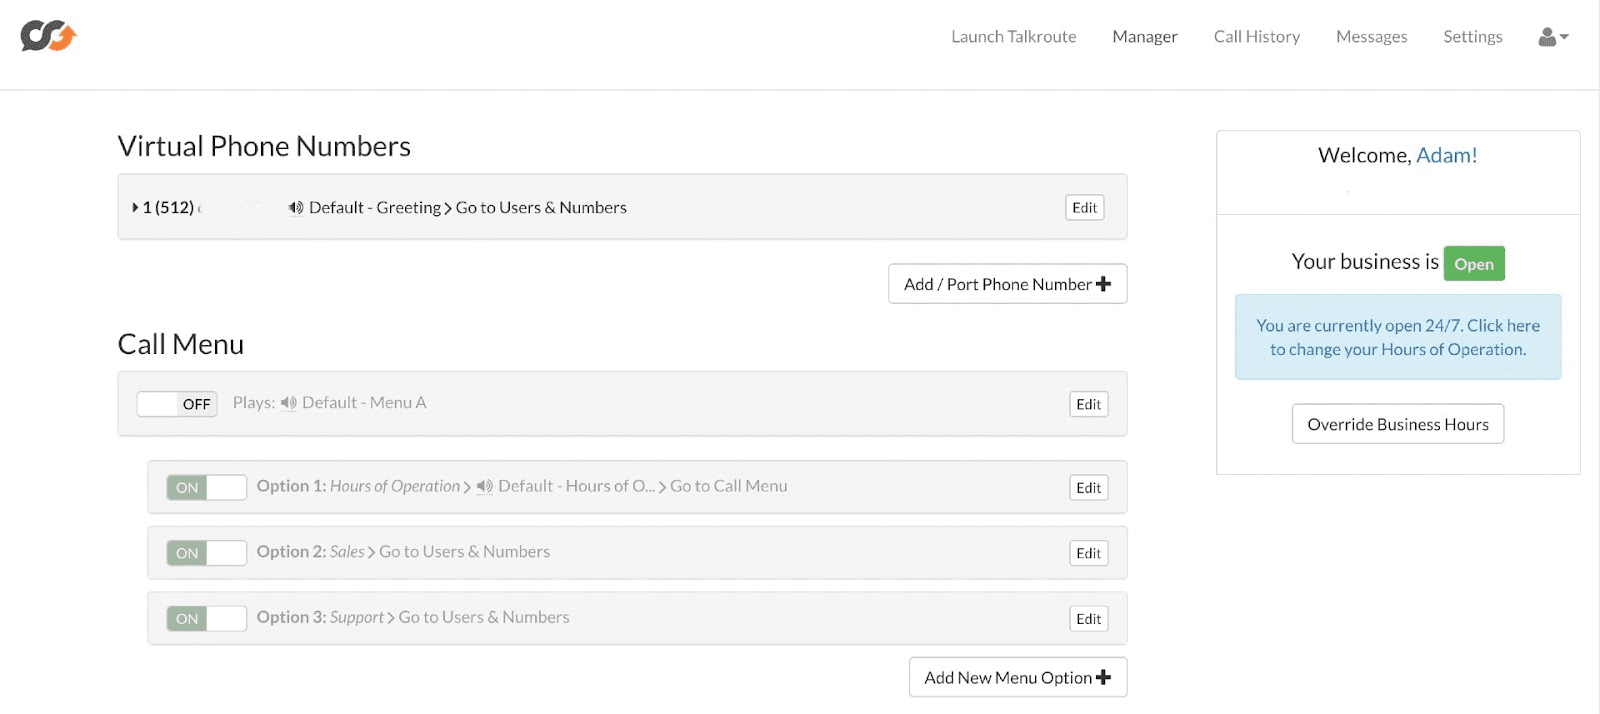Click speaker icon beside Default - Greeting
The height and width of the screenshot is (714, 1600).
point(296,208)
